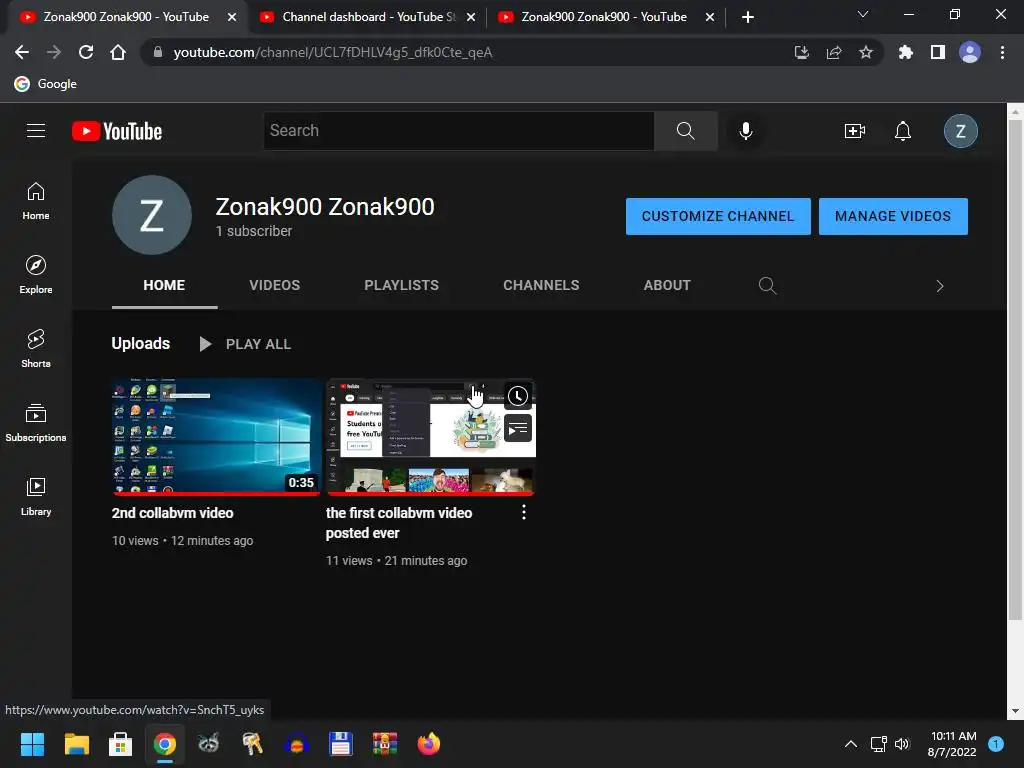The width and height of the screenshot is (1024, 768).
Task: Open the share page icon in address bar
Action: coord(834,52)
